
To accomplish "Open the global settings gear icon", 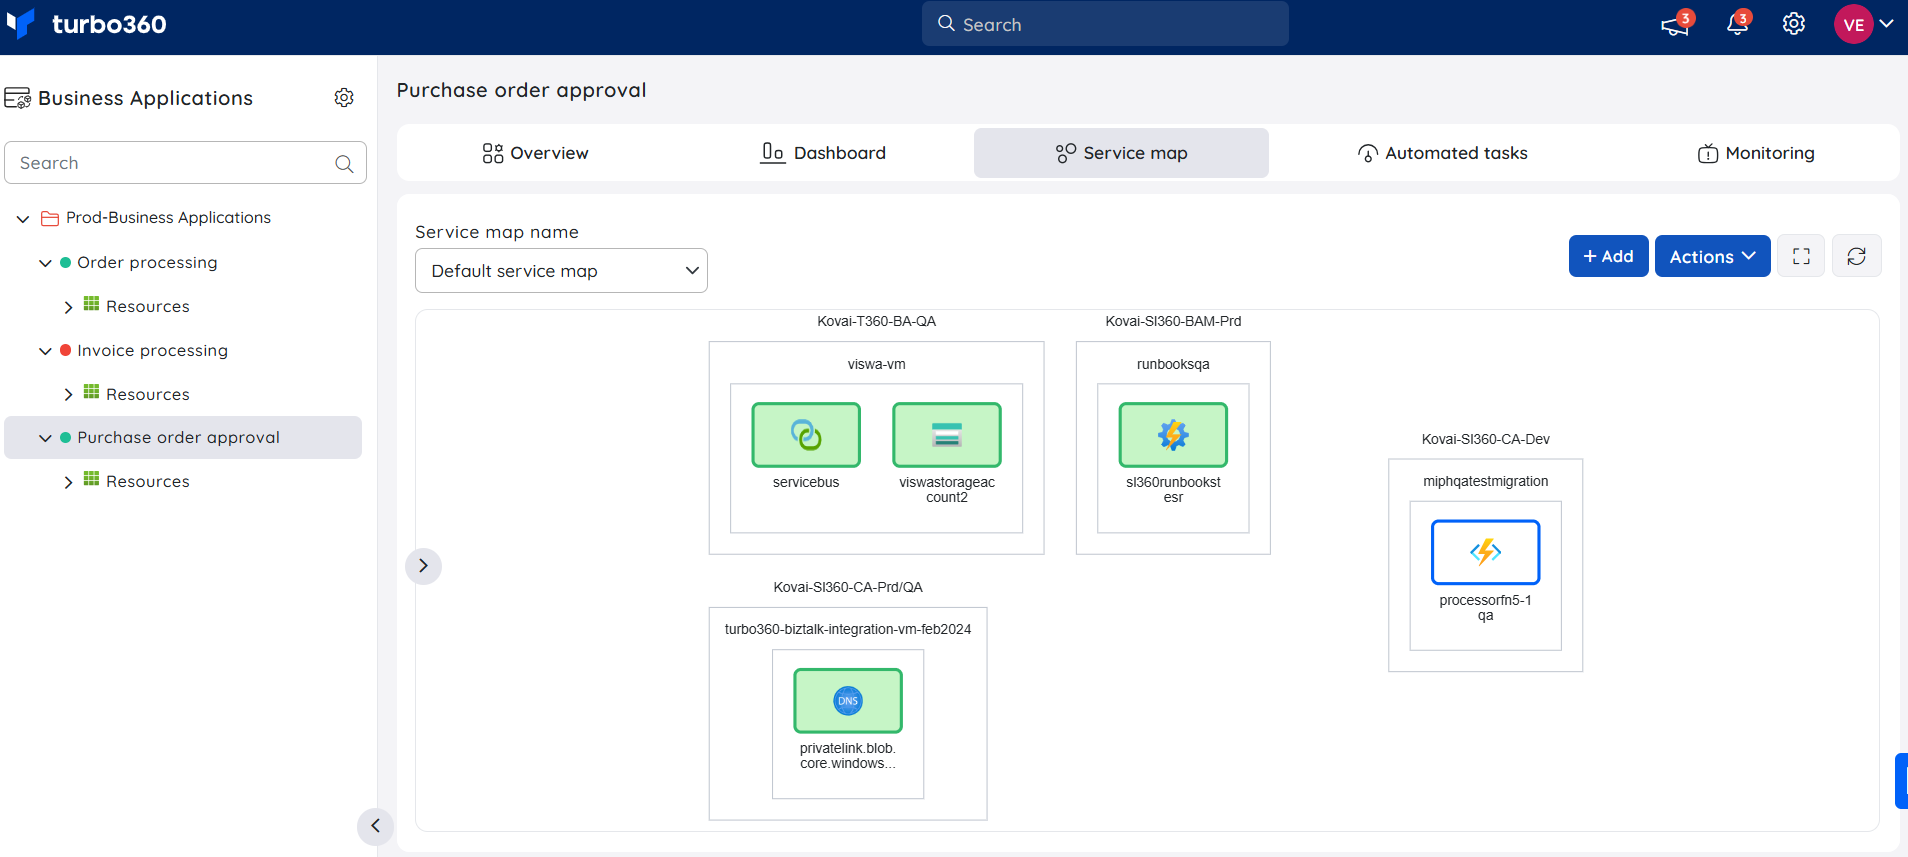I will [x=1794, y=24].
